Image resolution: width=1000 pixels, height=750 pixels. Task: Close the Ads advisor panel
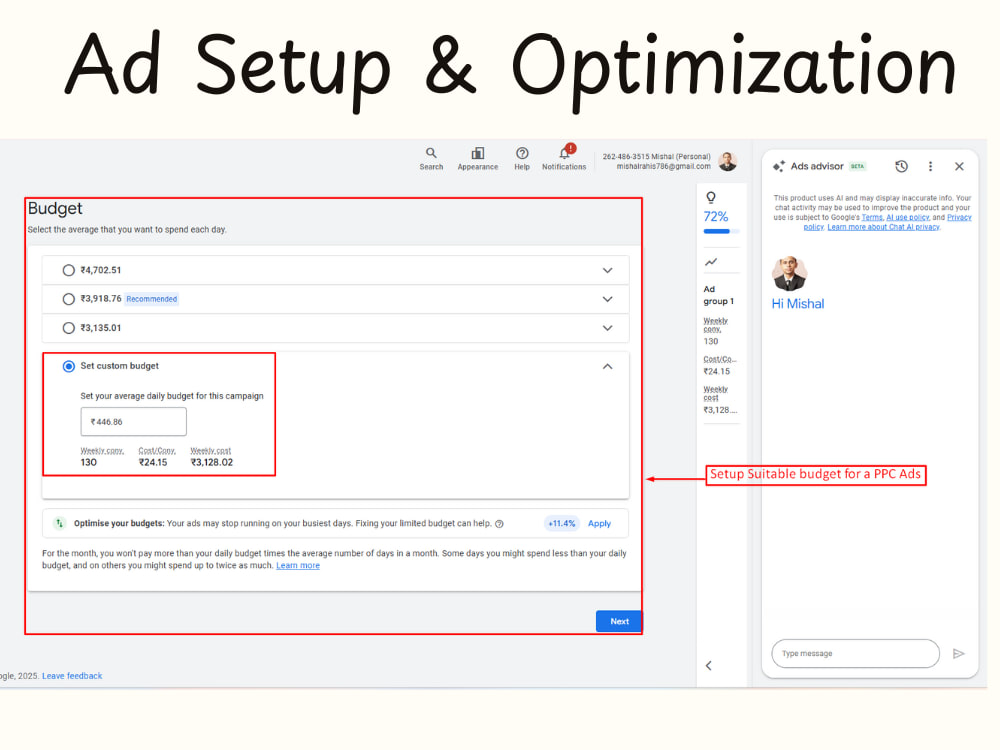click(x=959, y=166)
